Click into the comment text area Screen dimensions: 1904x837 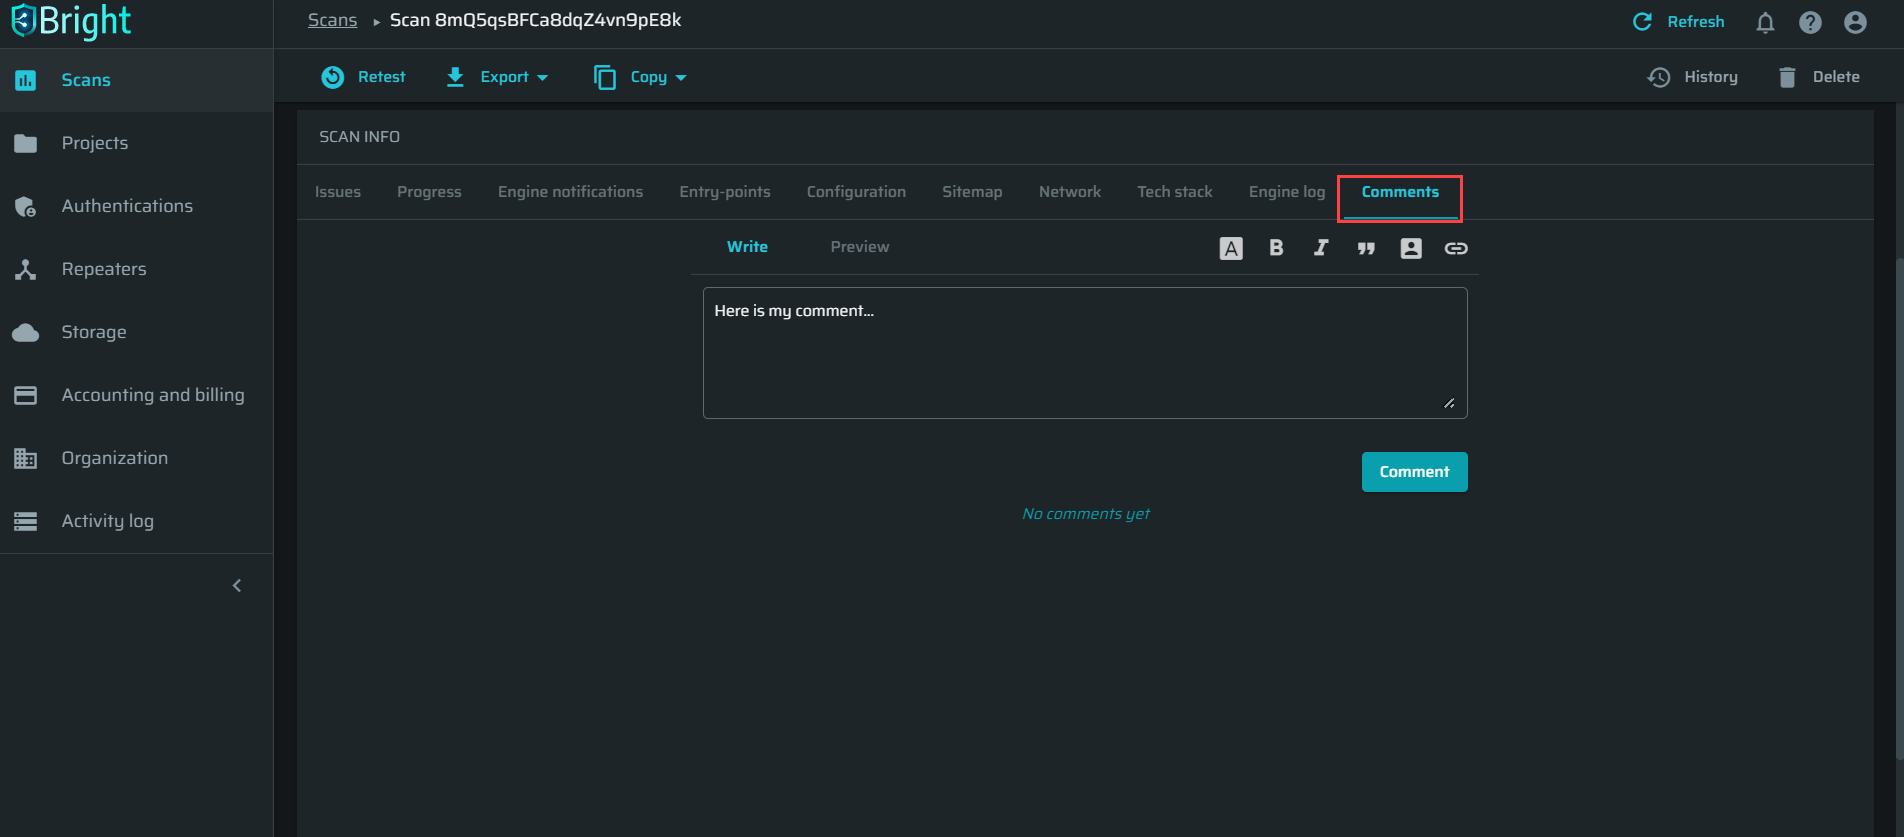(x=1085, y=353)
